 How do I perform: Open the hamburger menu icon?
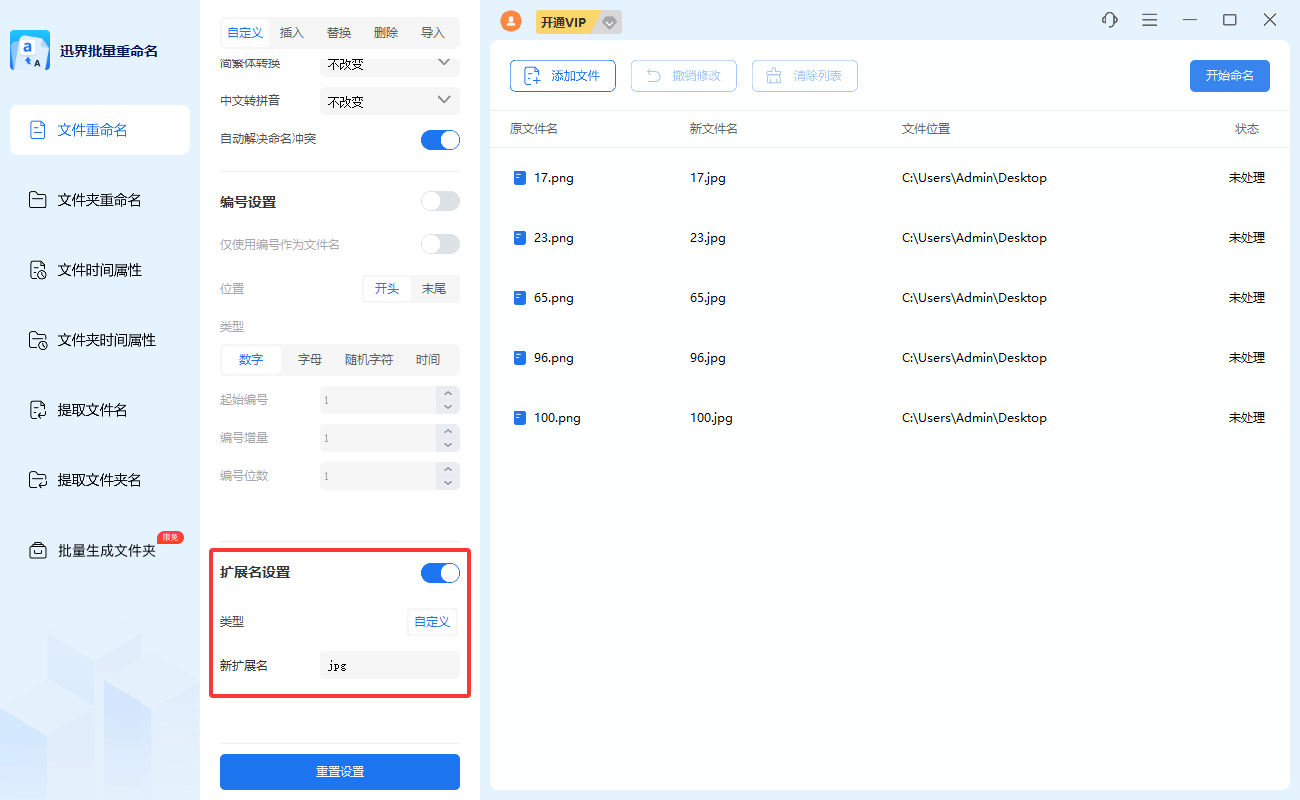tap(1150, 20)
